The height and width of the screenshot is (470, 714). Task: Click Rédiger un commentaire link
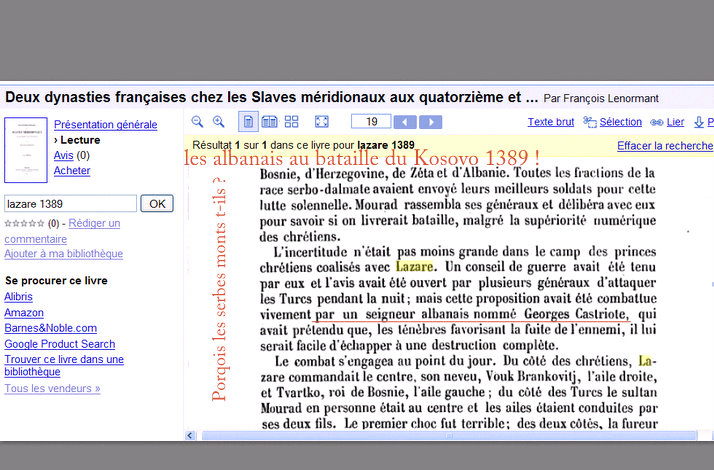tap(62, 231)
